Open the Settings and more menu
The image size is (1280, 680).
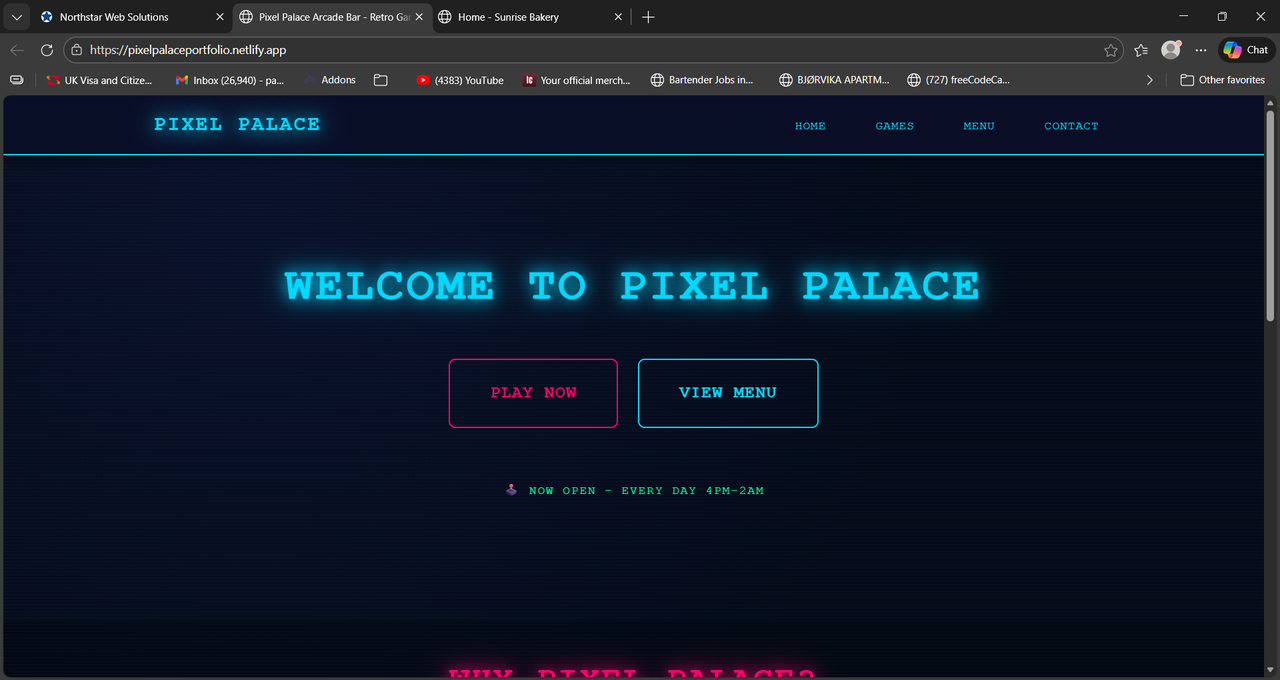pyautogui.click(x=1201, y=50)
